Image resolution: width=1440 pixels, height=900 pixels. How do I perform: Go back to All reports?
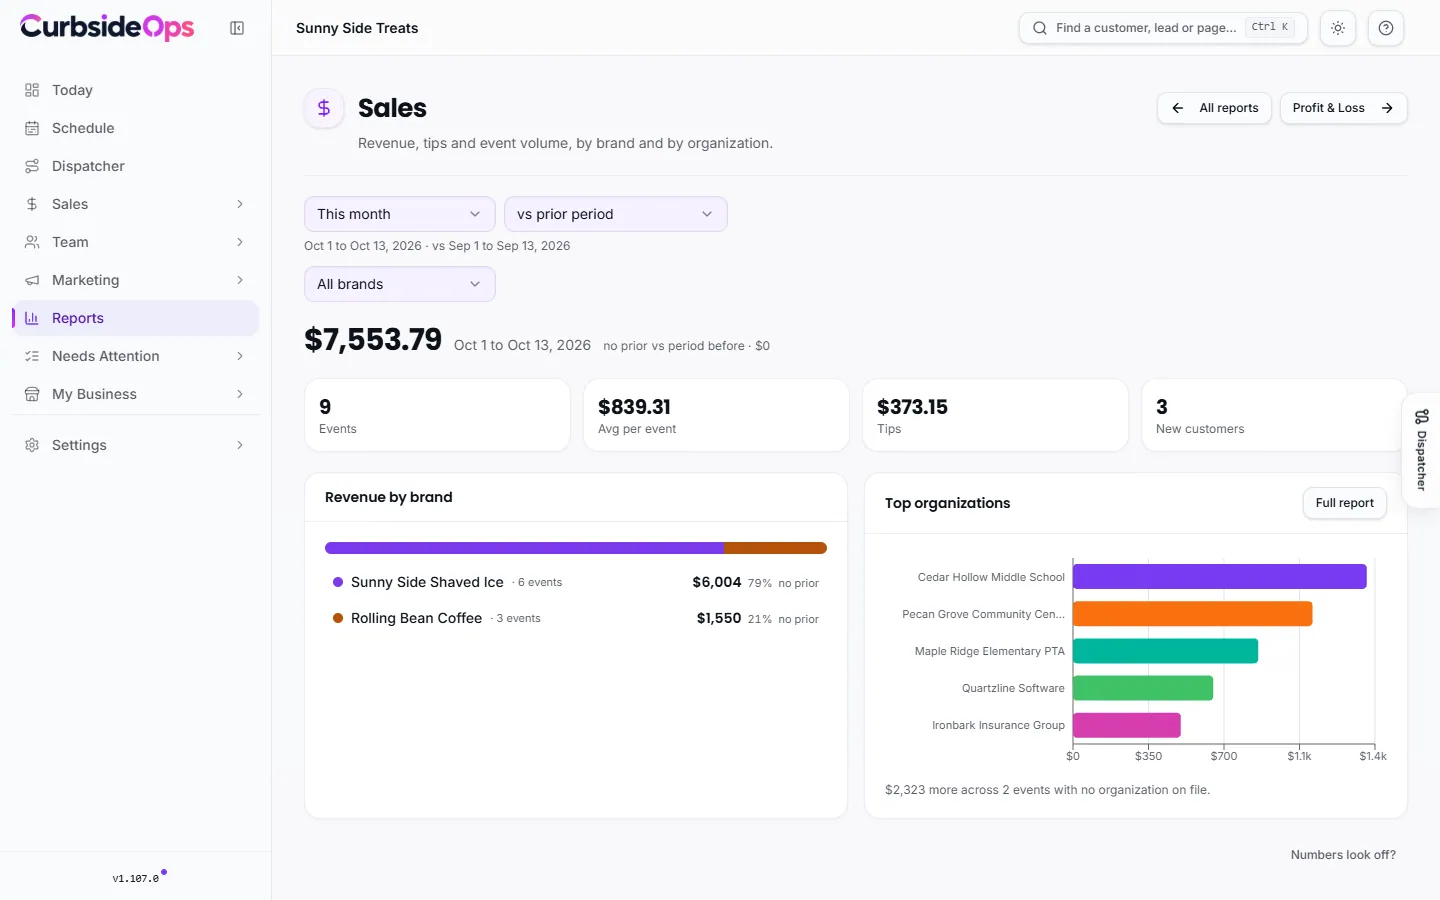tap(1214, 108)
